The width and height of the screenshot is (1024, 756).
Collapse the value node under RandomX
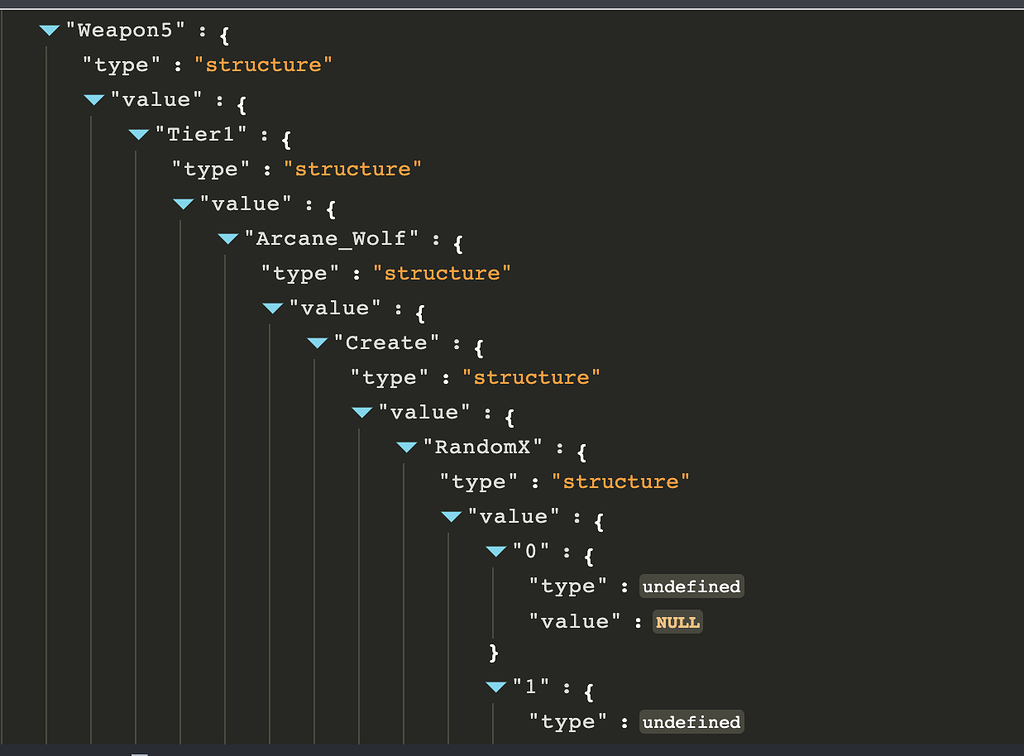(450, 516)
